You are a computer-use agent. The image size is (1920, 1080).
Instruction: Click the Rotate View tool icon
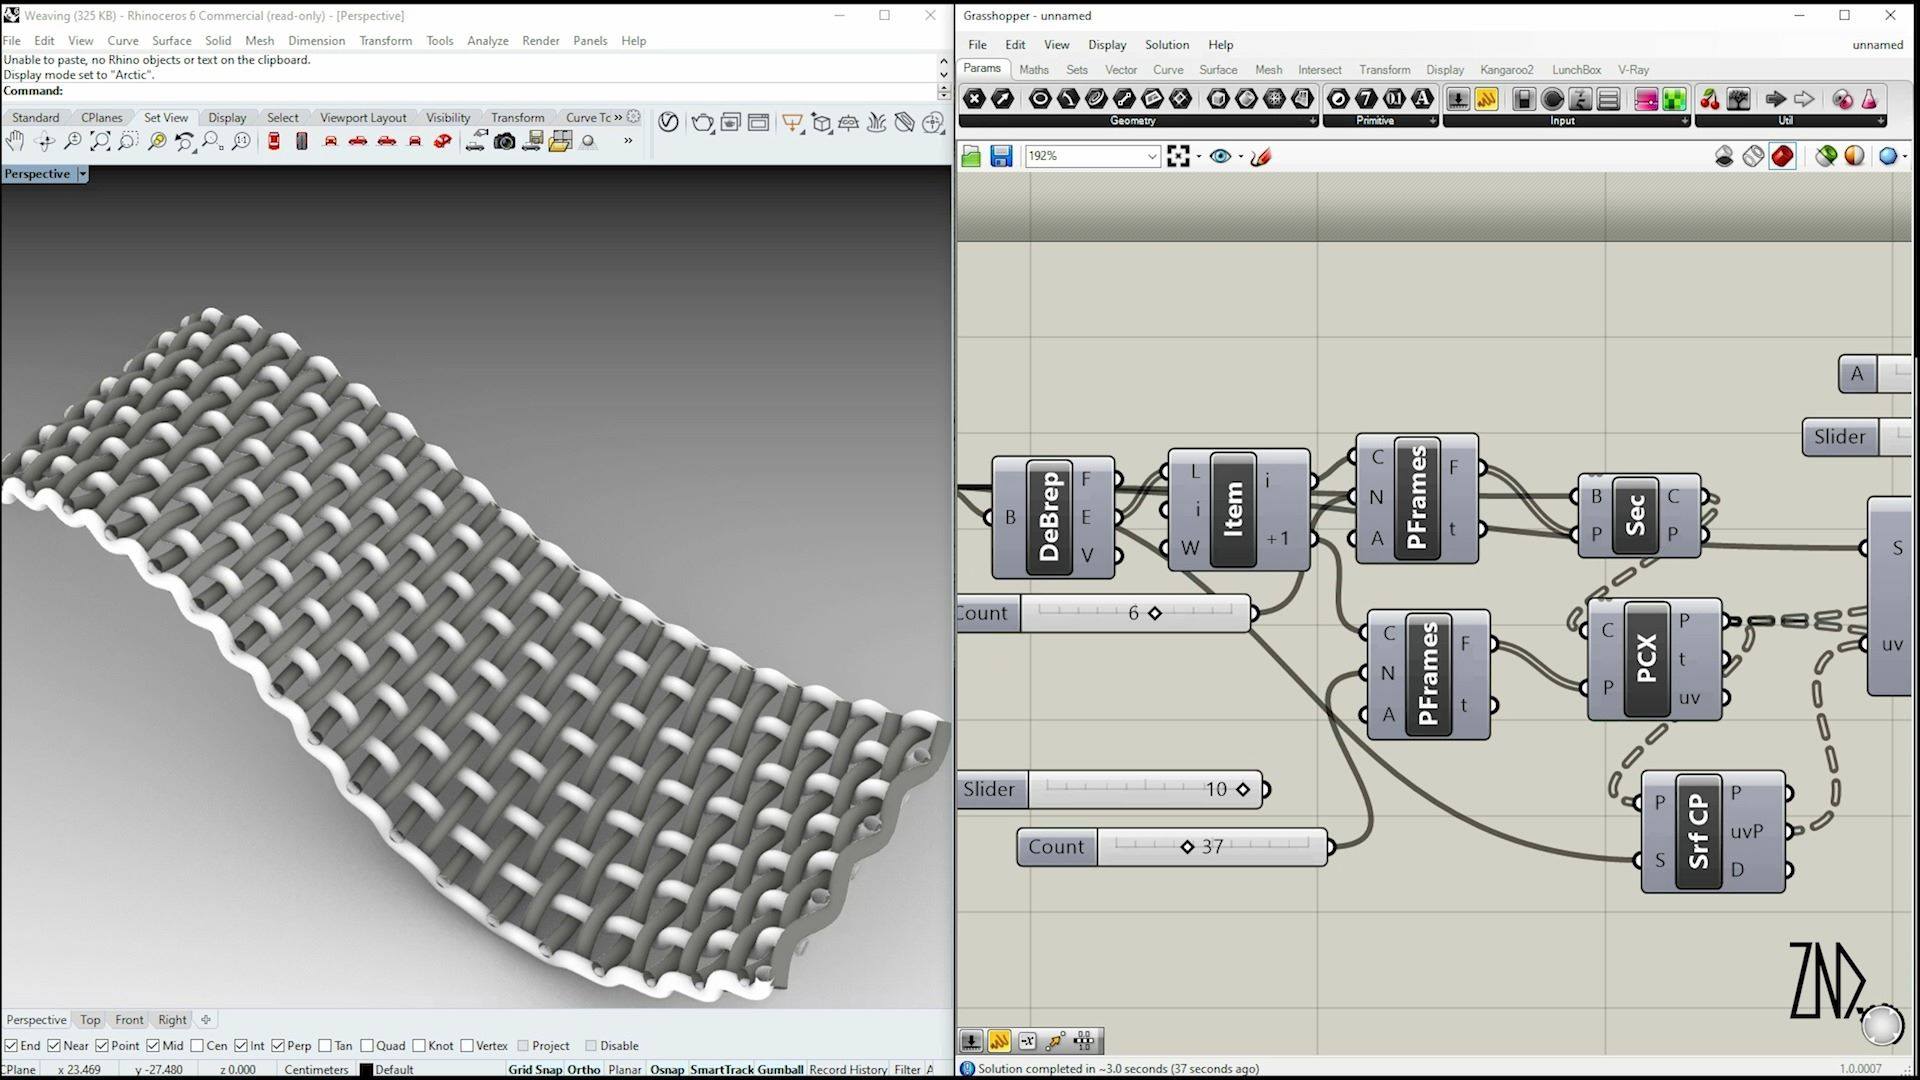coord(44,142)
